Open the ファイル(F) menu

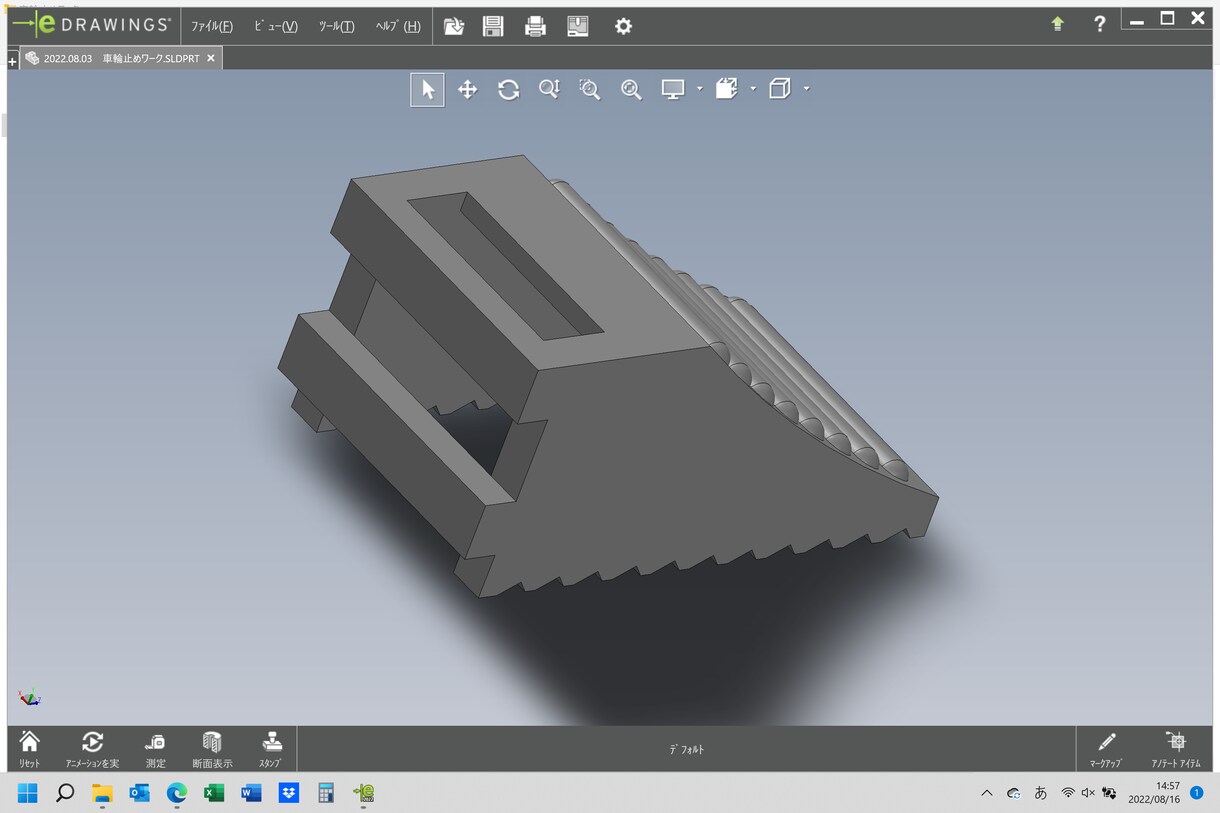pos(212,26)
